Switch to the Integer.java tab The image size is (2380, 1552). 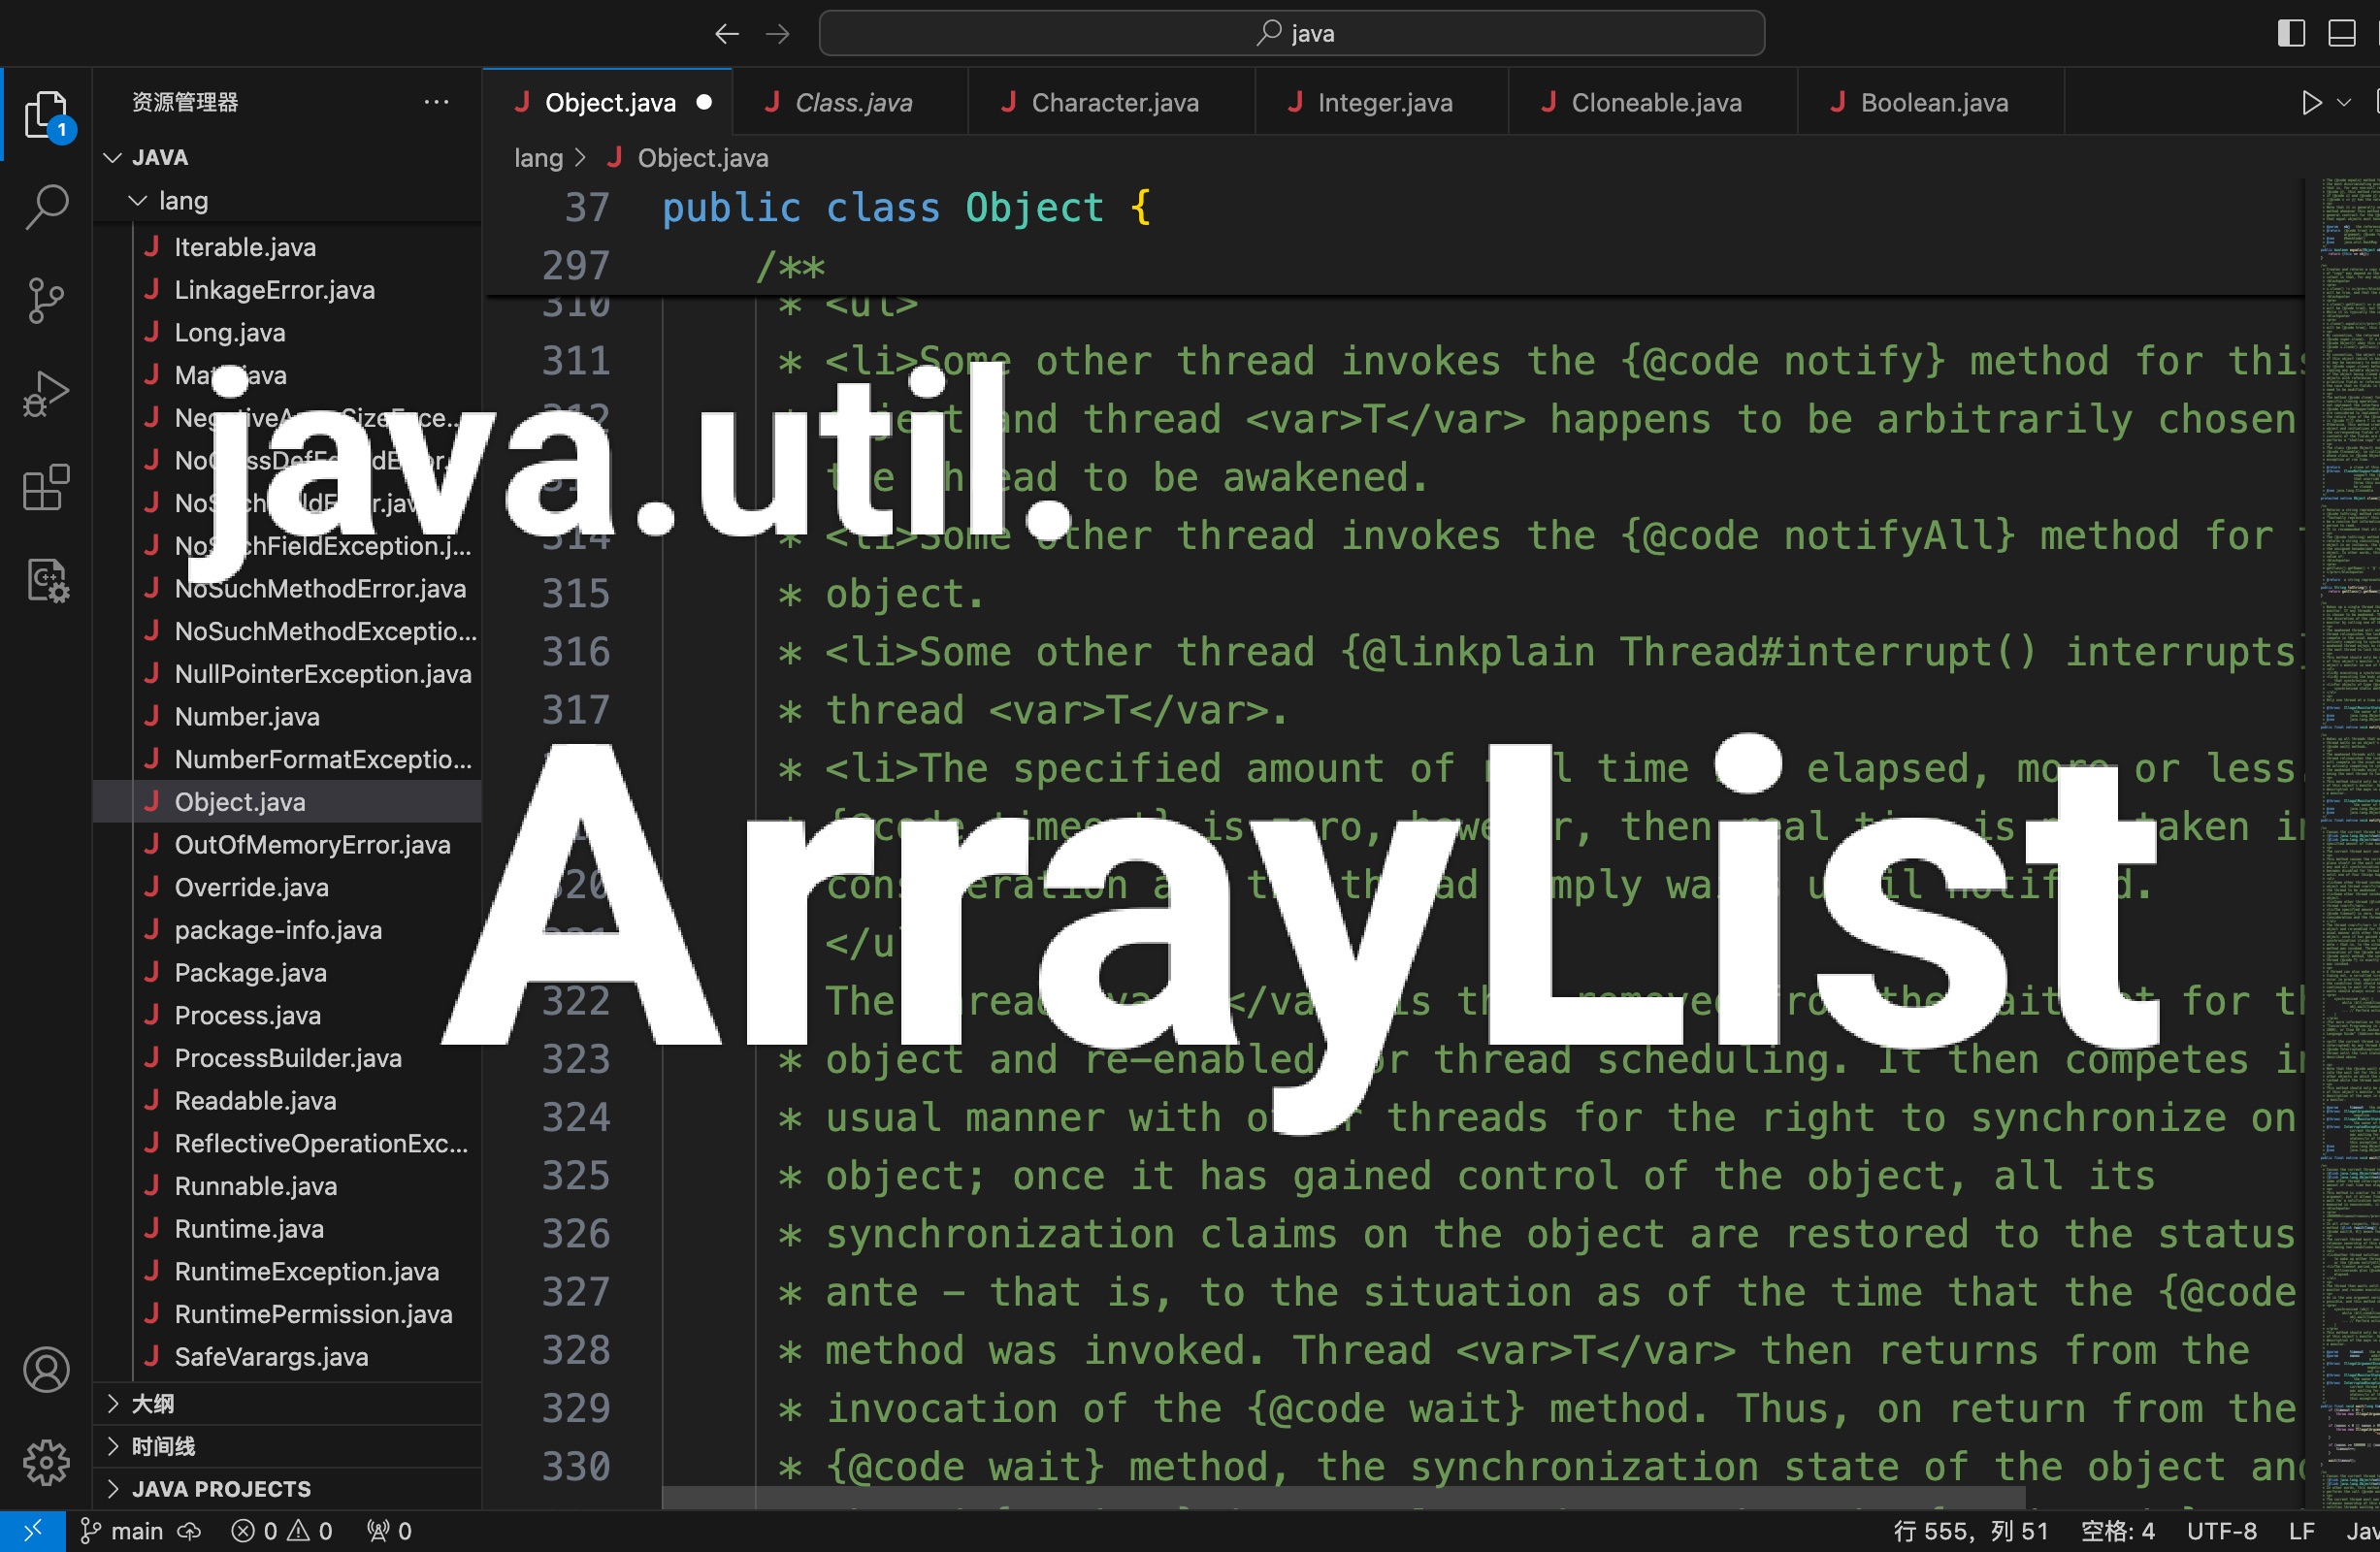pyautogui.click(x=1382, y=102)
